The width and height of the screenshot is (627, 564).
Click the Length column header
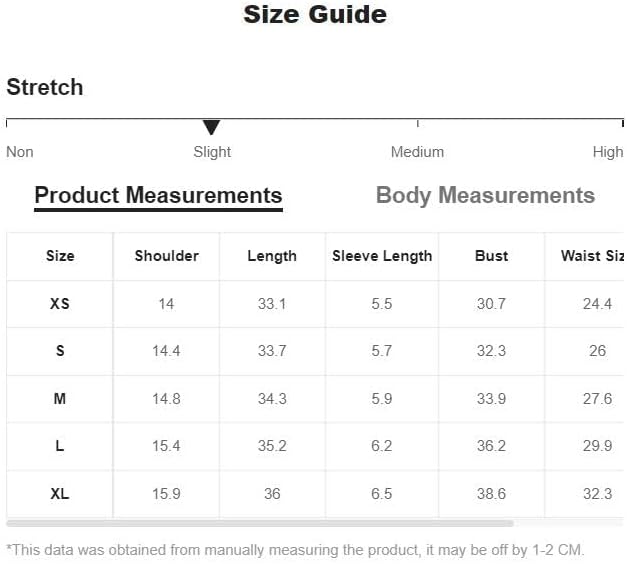pos(272,256)
